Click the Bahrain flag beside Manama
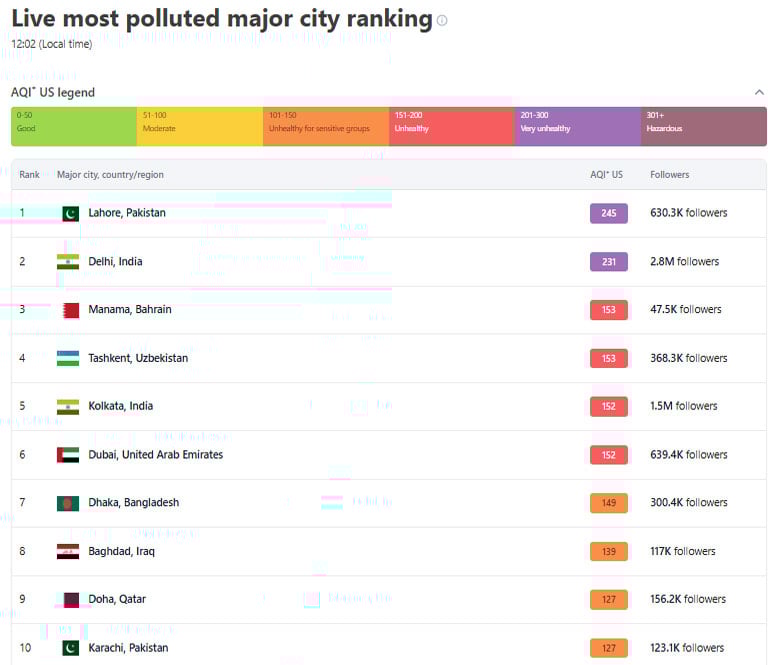Viewport: 770px width, 665px height. [x=69, y=310]
